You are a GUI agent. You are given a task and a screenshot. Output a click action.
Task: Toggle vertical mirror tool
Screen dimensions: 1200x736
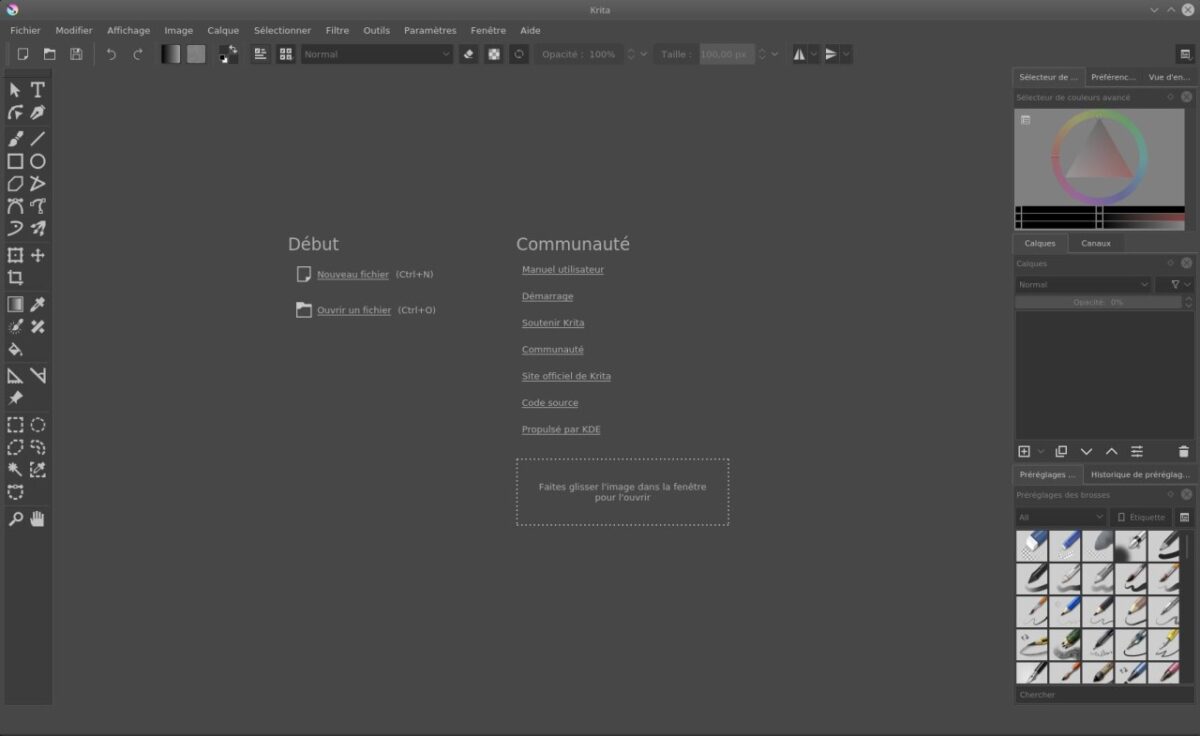click(x=831, y=54)
